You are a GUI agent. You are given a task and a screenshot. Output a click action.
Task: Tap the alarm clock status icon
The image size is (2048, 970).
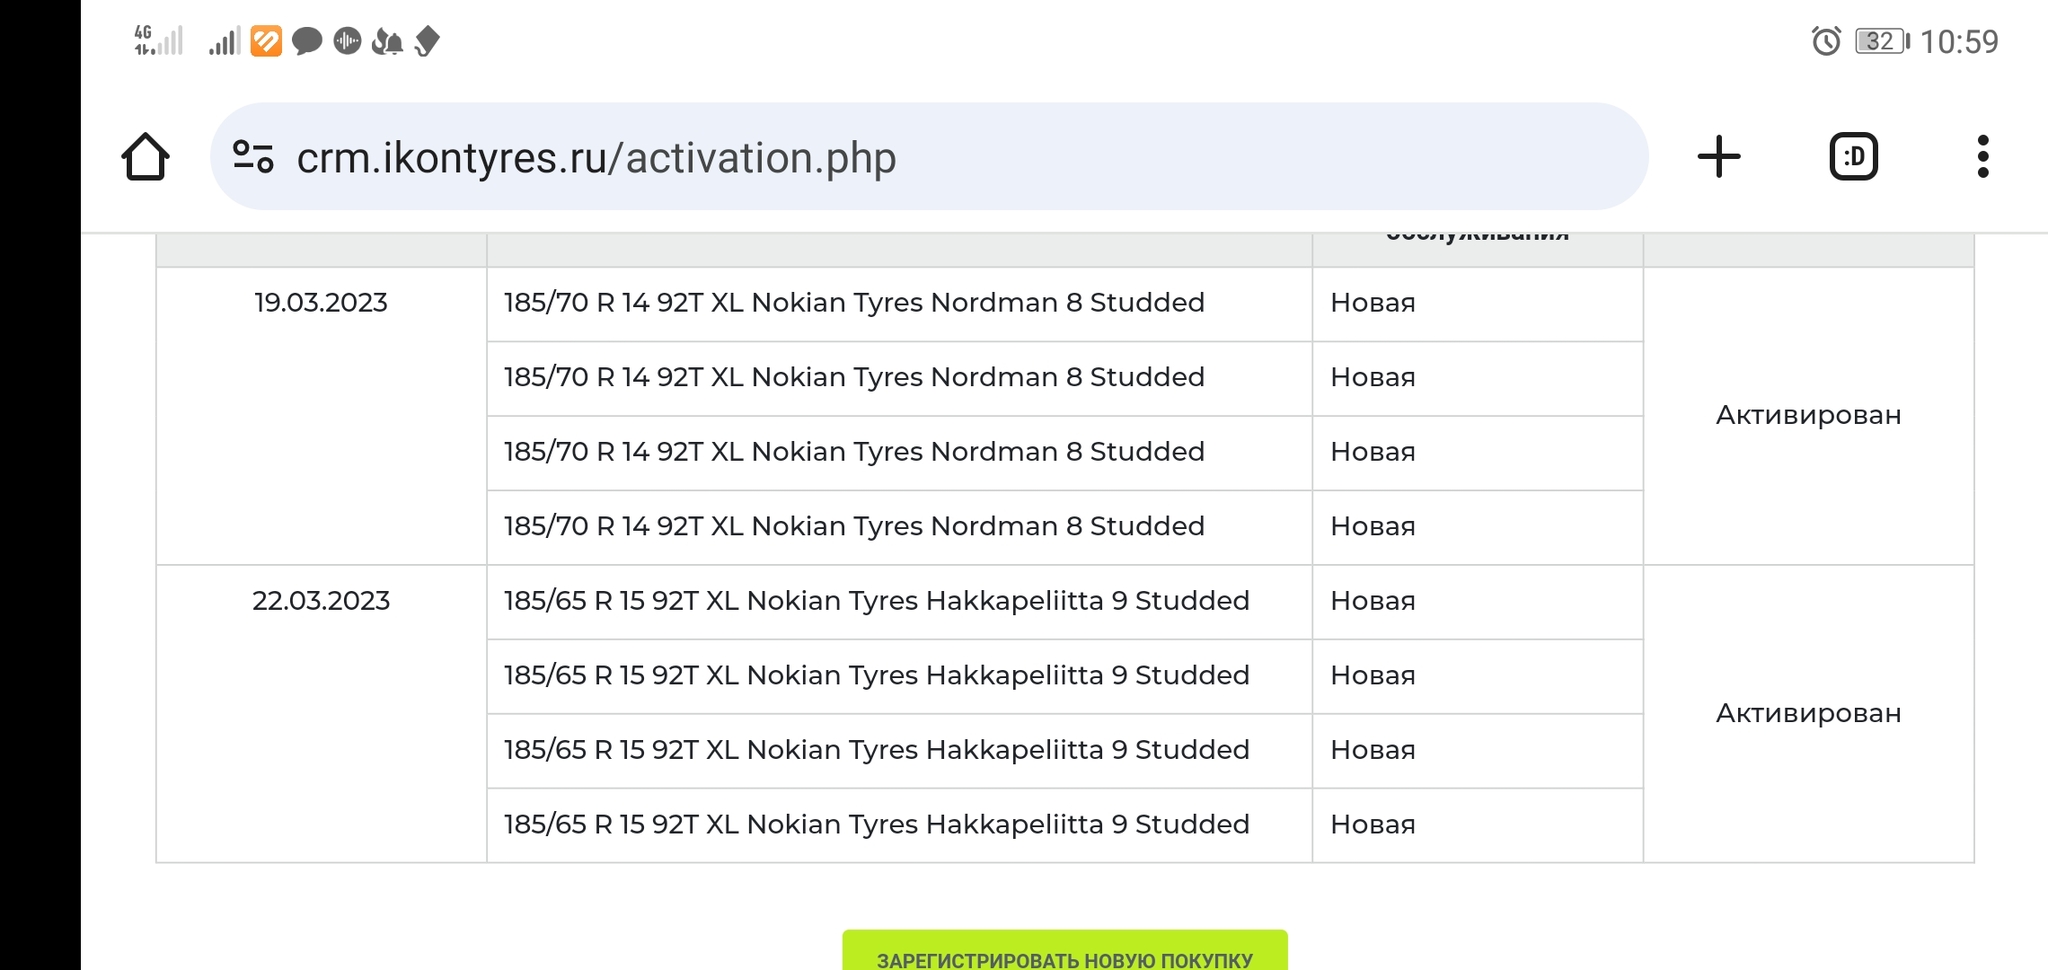[x=1825, y=41]
